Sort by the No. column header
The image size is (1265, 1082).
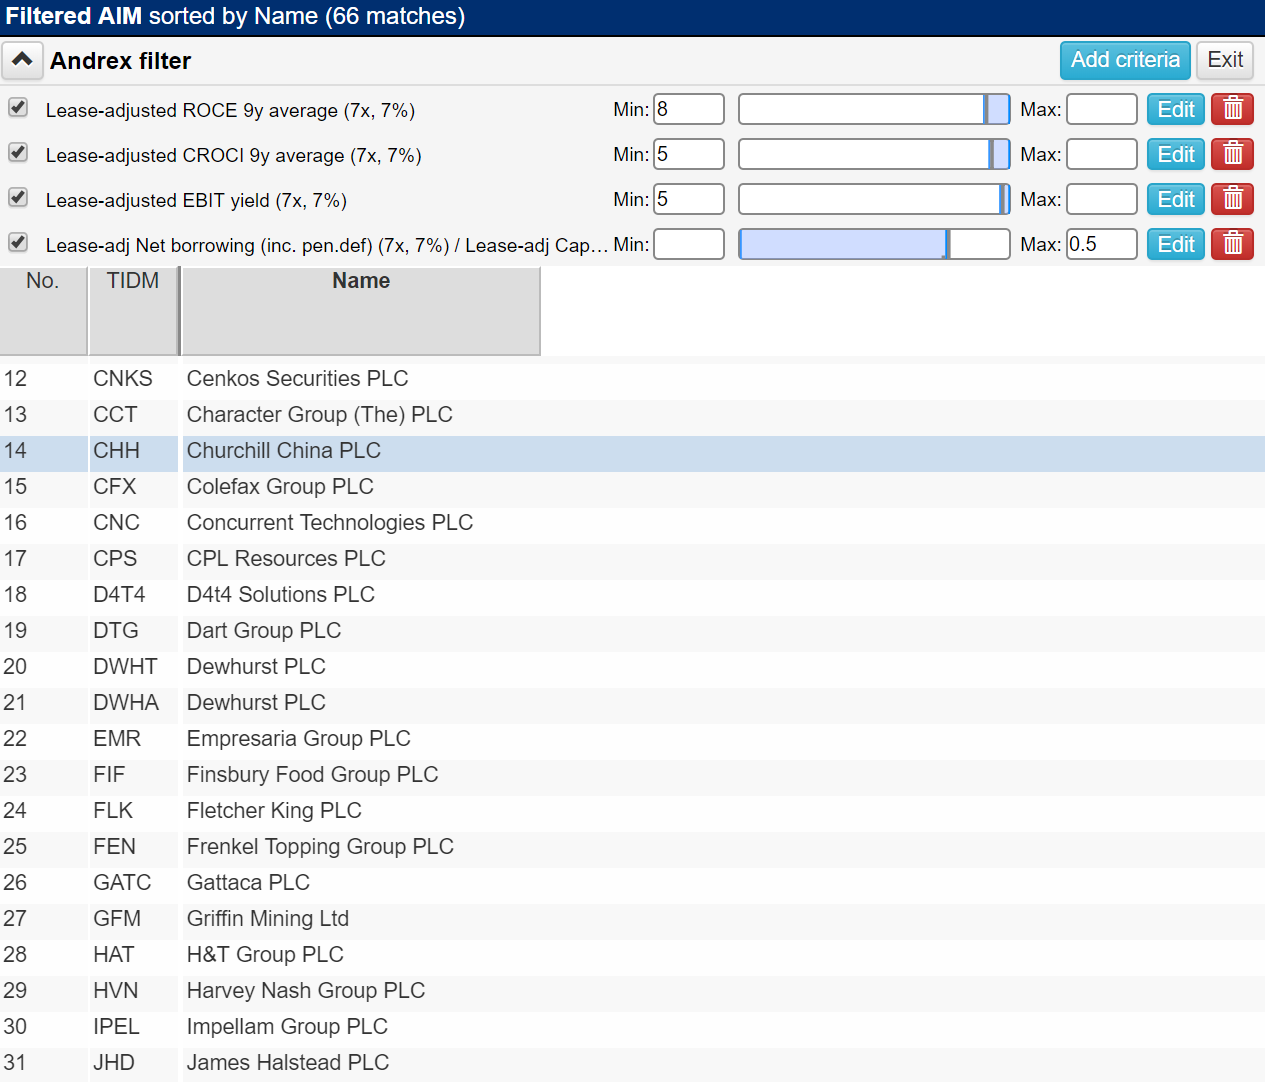(43, 310)
